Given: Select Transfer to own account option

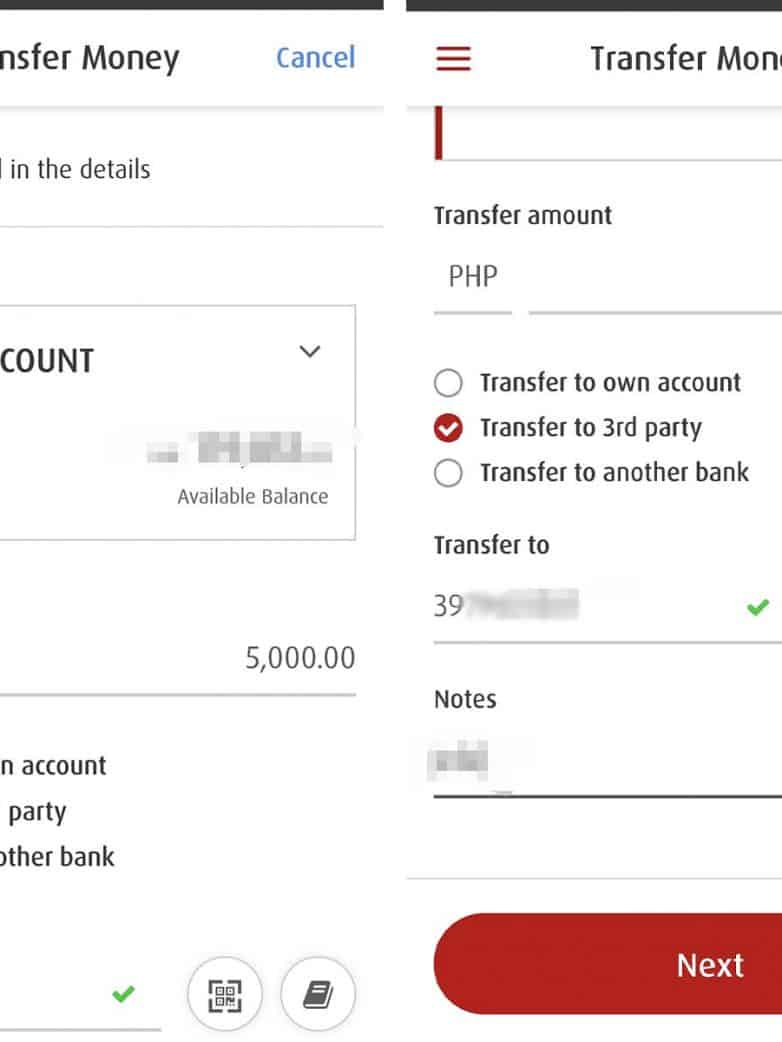Looking at the screenshot, I should (449, 383).
